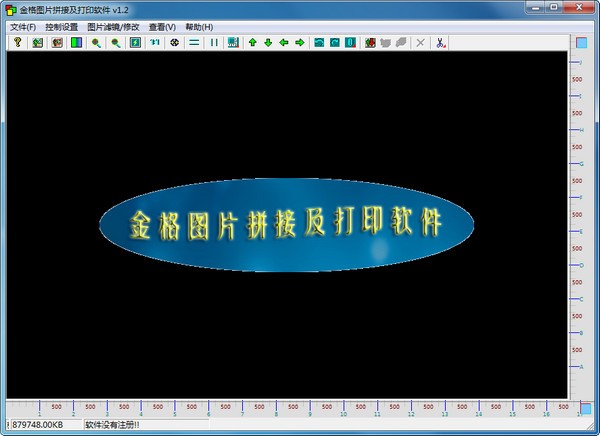Click the blue square above vertical ruler
600x436 pixels.
[x=580, y=43]
